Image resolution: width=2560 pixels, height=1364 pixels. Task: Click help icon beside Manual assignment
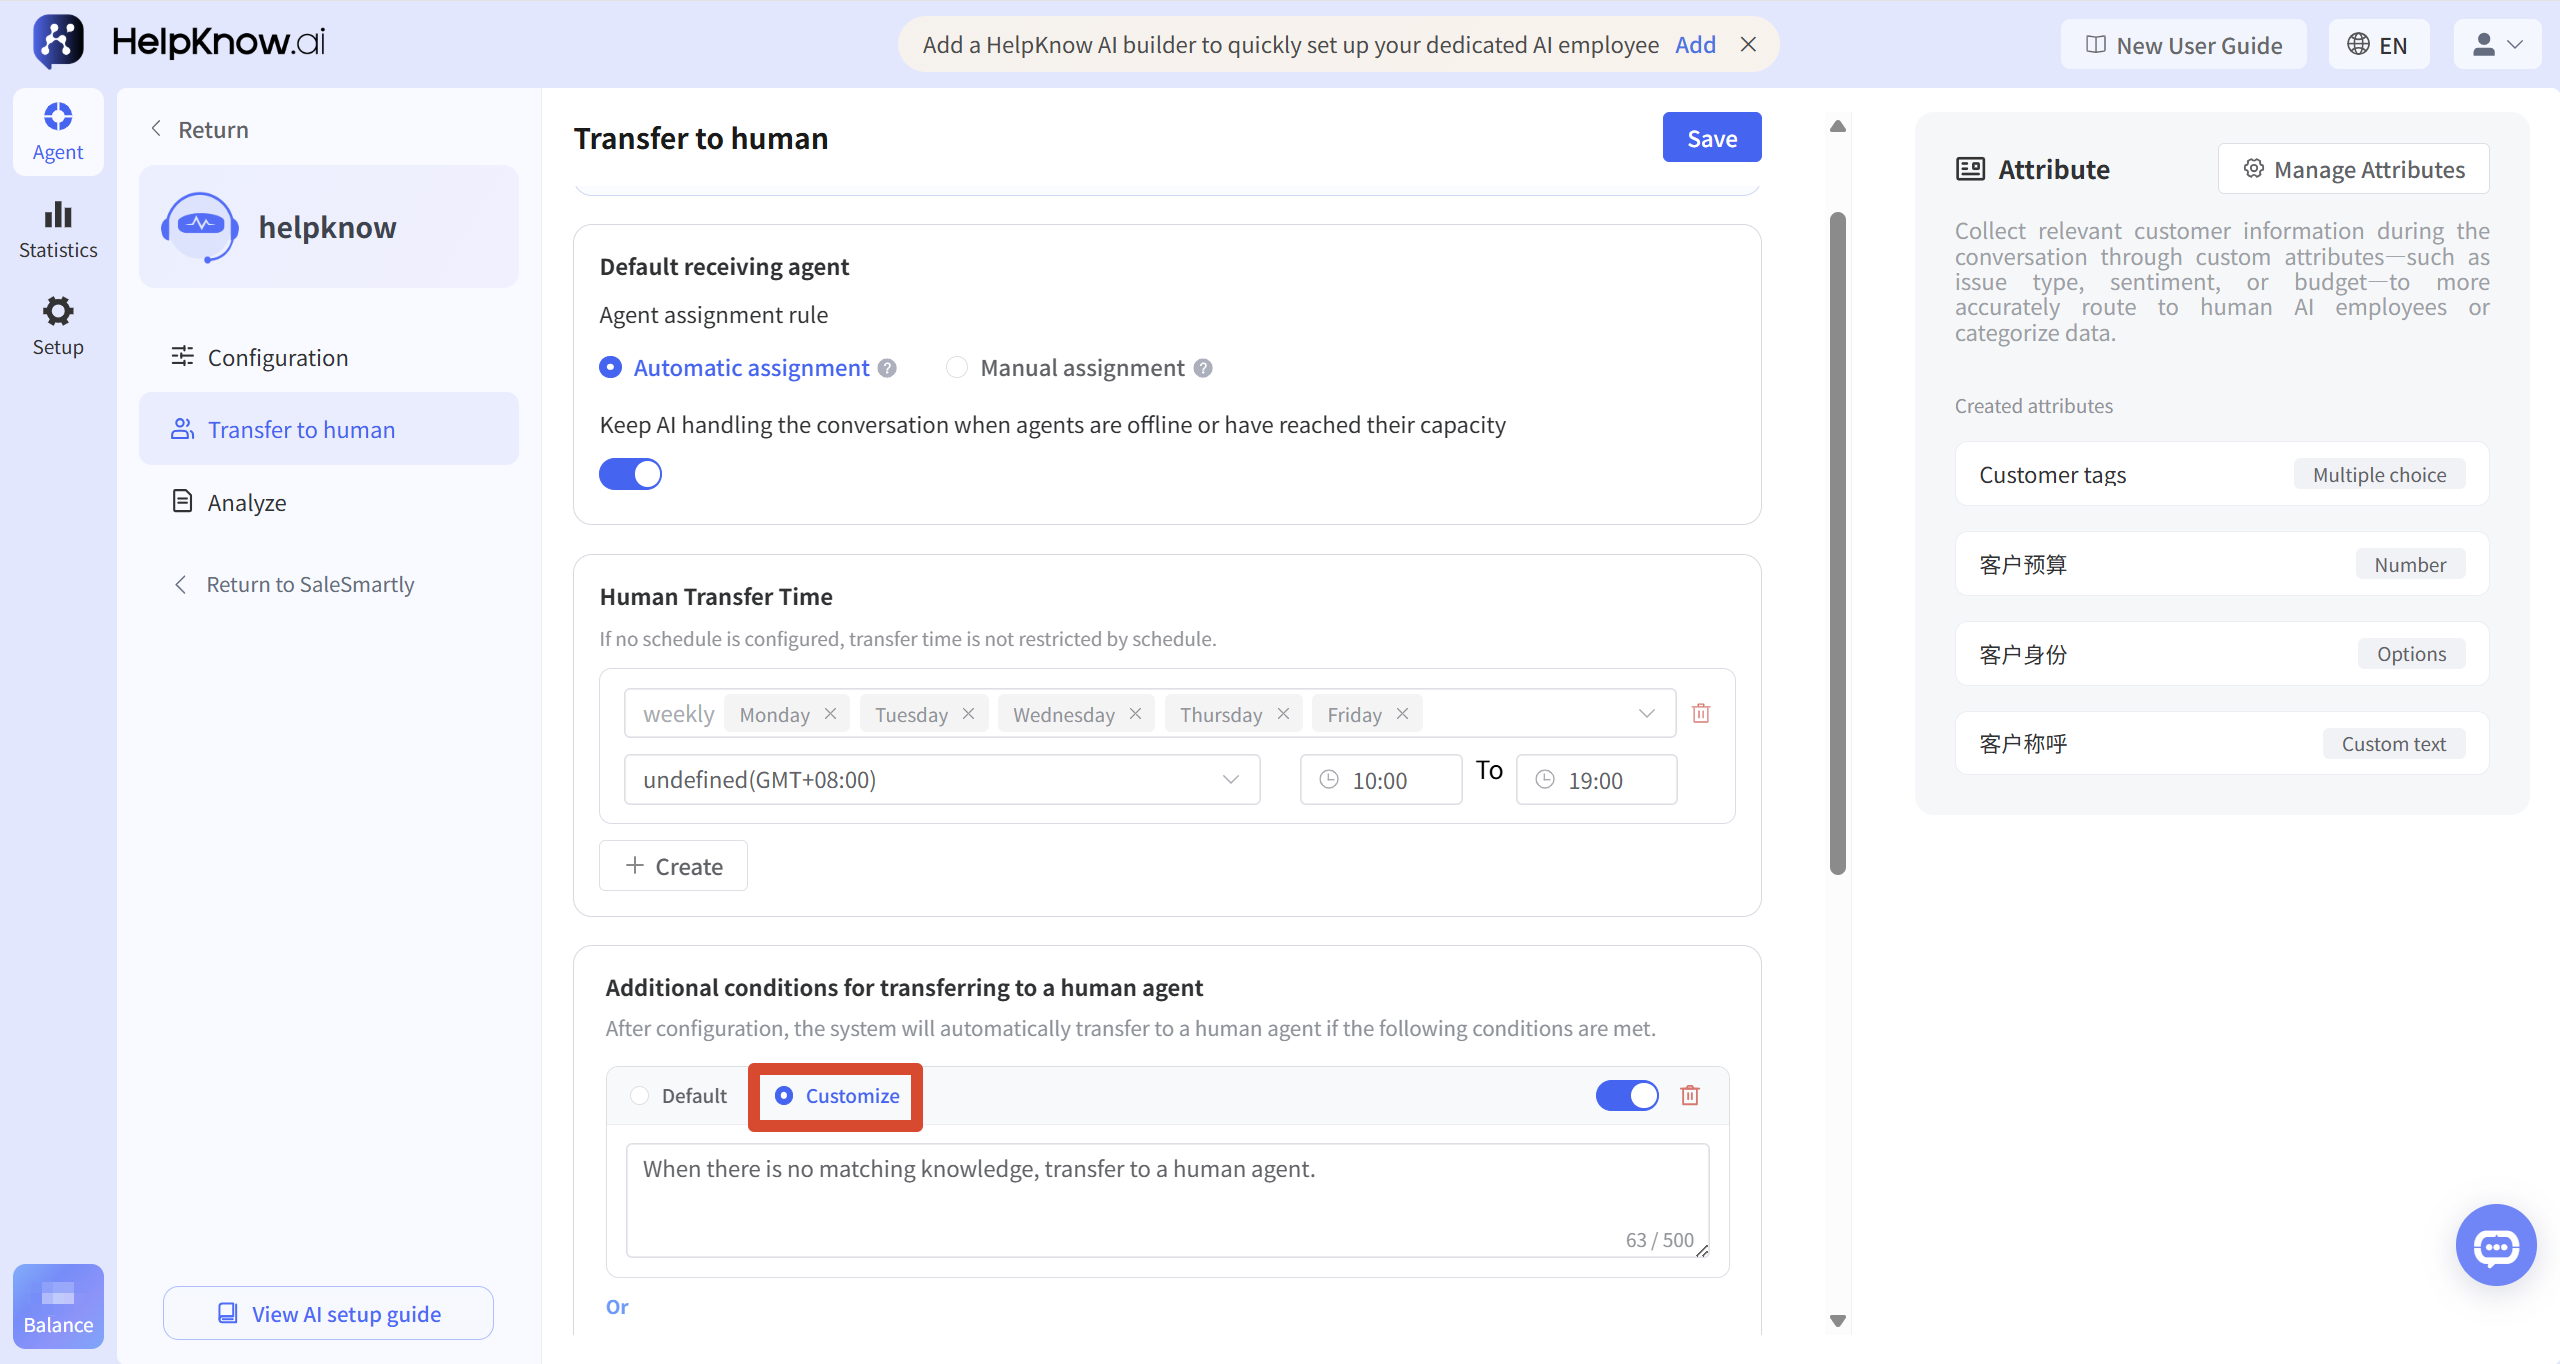[x=1203, y=368]
